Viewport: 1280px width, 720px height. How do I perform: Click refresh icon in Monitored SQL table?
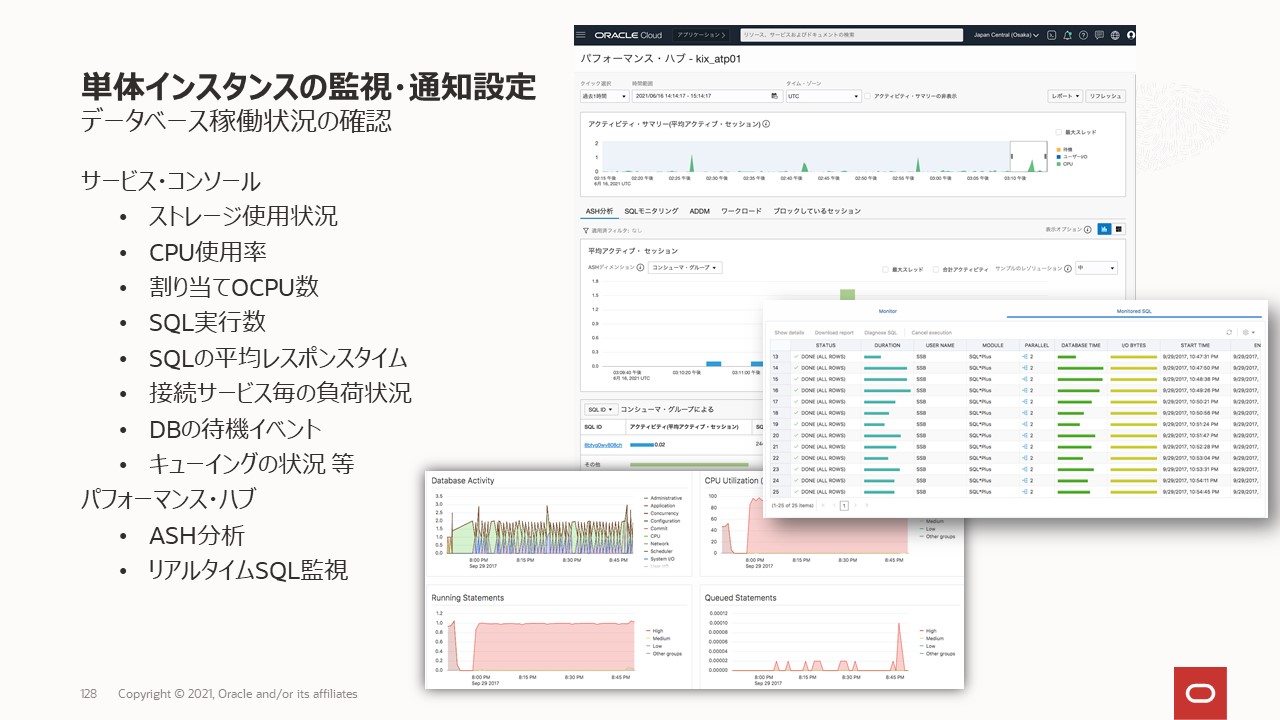tap(1229, 332)
